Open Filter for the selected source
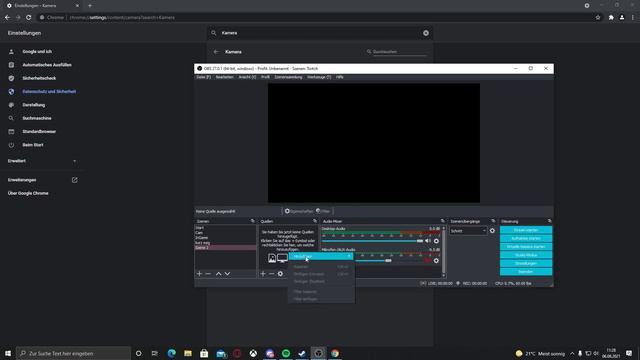Viewport: 640px width, 360px height. point(323,211)
